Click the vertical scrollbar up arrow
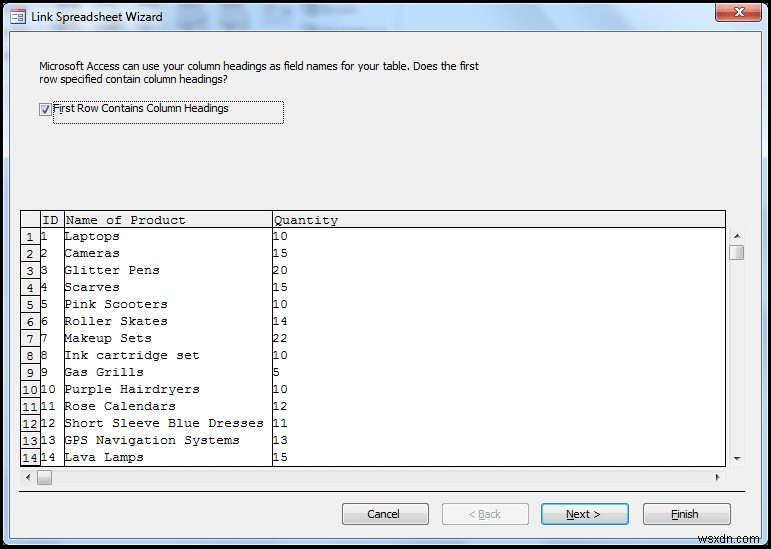This screenshot has height=549, width=771. point(737,236)
